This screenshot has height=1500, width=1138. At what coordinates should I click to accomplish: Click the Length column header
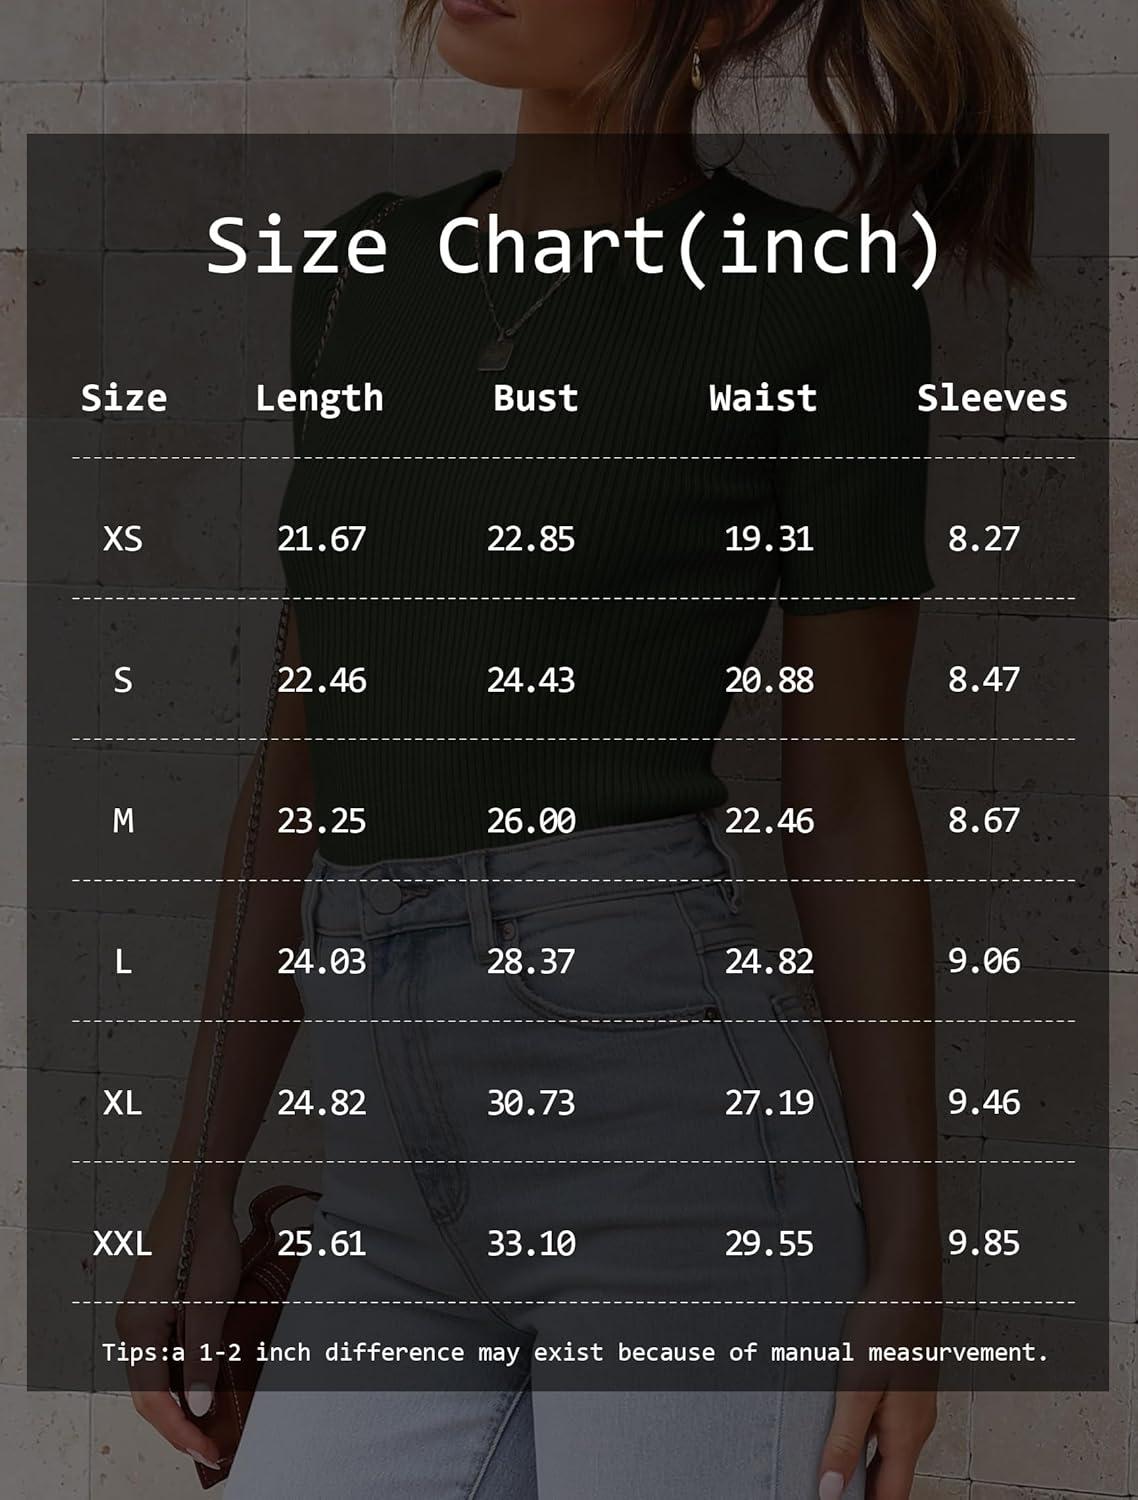pos(319,398)
